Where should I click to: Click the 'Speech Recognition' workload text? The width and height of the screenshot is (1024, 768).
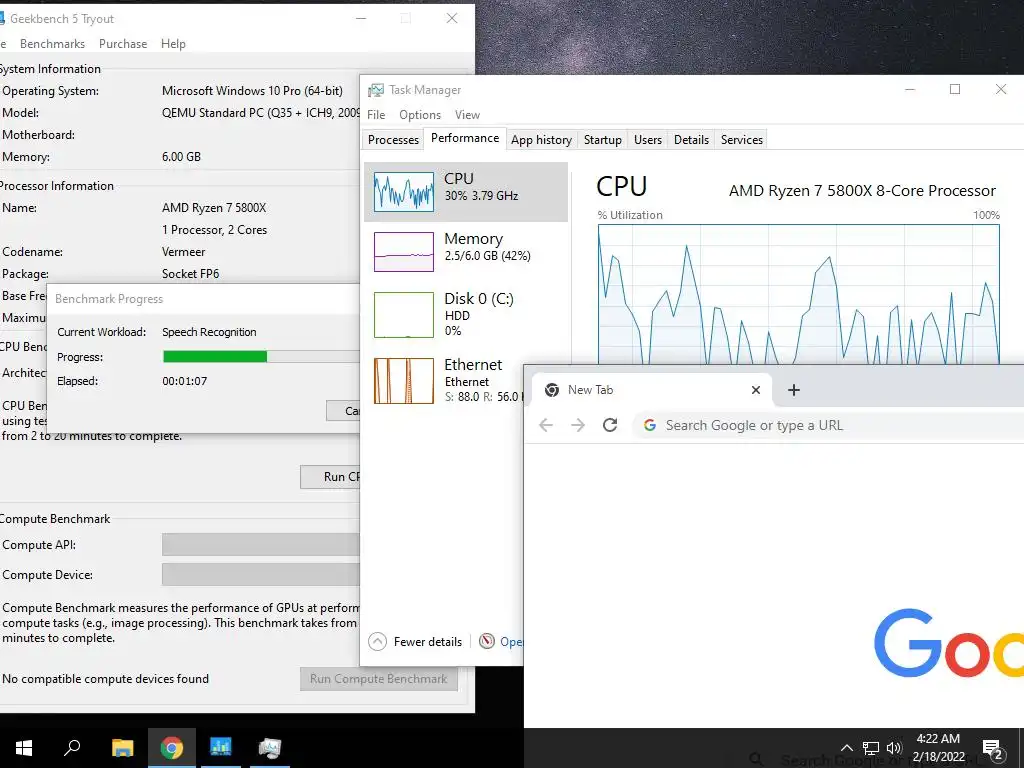[209, 332]
